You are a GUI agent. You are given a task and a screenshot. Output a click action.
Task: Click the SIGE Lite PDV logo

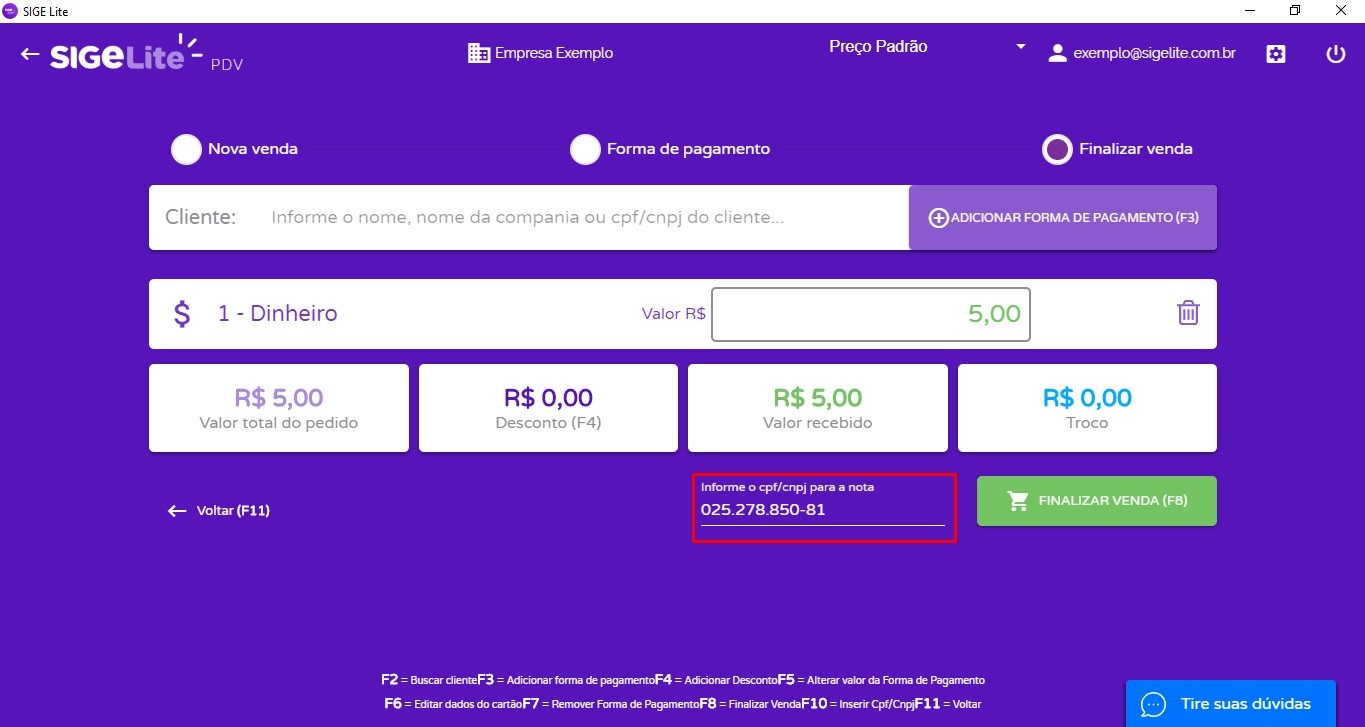point(115,55)
